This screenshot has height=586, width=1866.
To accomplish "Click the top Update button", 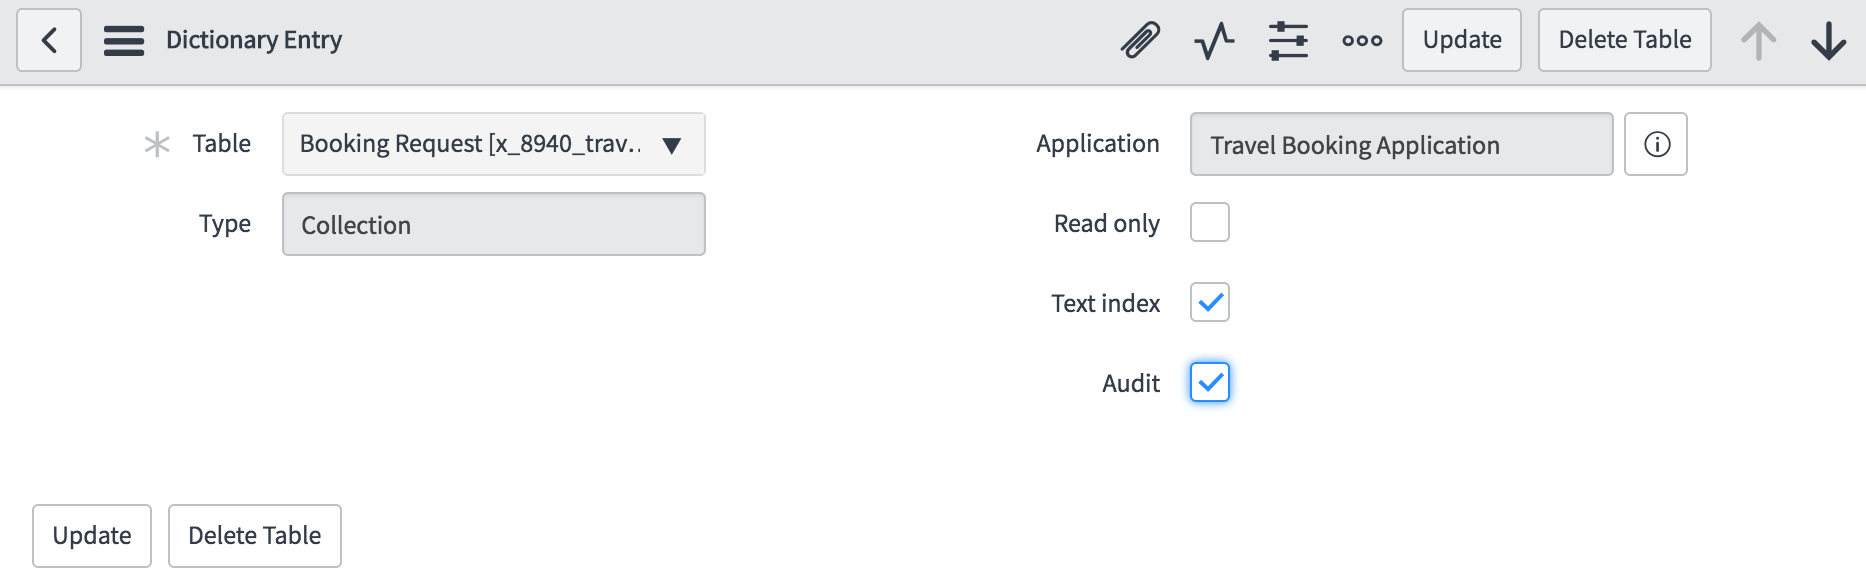I will (1462, 40).
